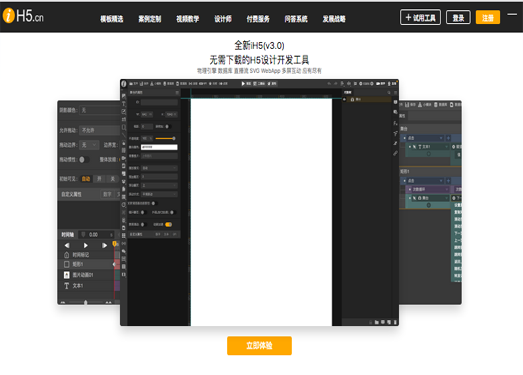
Task: Click the next-frame arrow in timeline
Action: pyautogui.click(x=104, y=246)
